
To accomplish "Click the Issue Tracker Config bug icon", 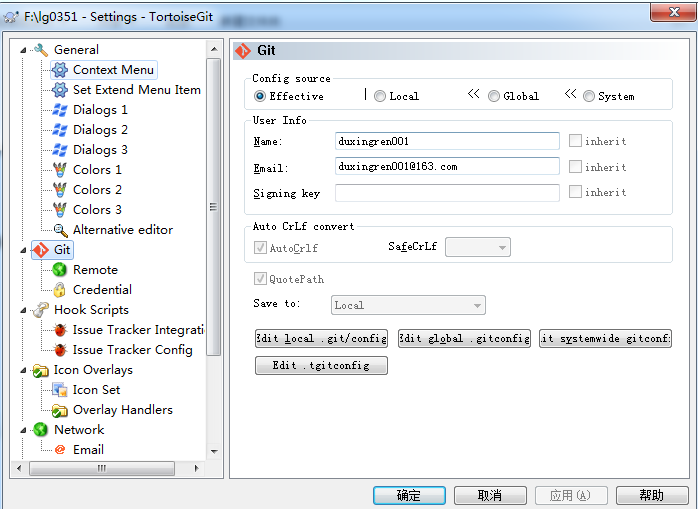I will click(x=59, y=350).
